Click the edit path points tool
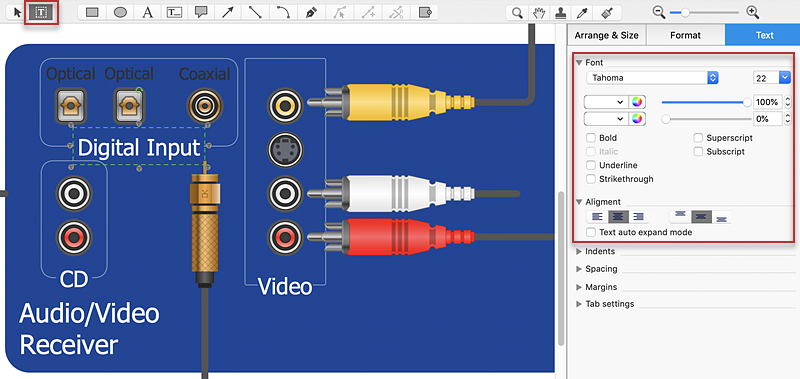Screen dimensions: 800x379 click(339, 12)
